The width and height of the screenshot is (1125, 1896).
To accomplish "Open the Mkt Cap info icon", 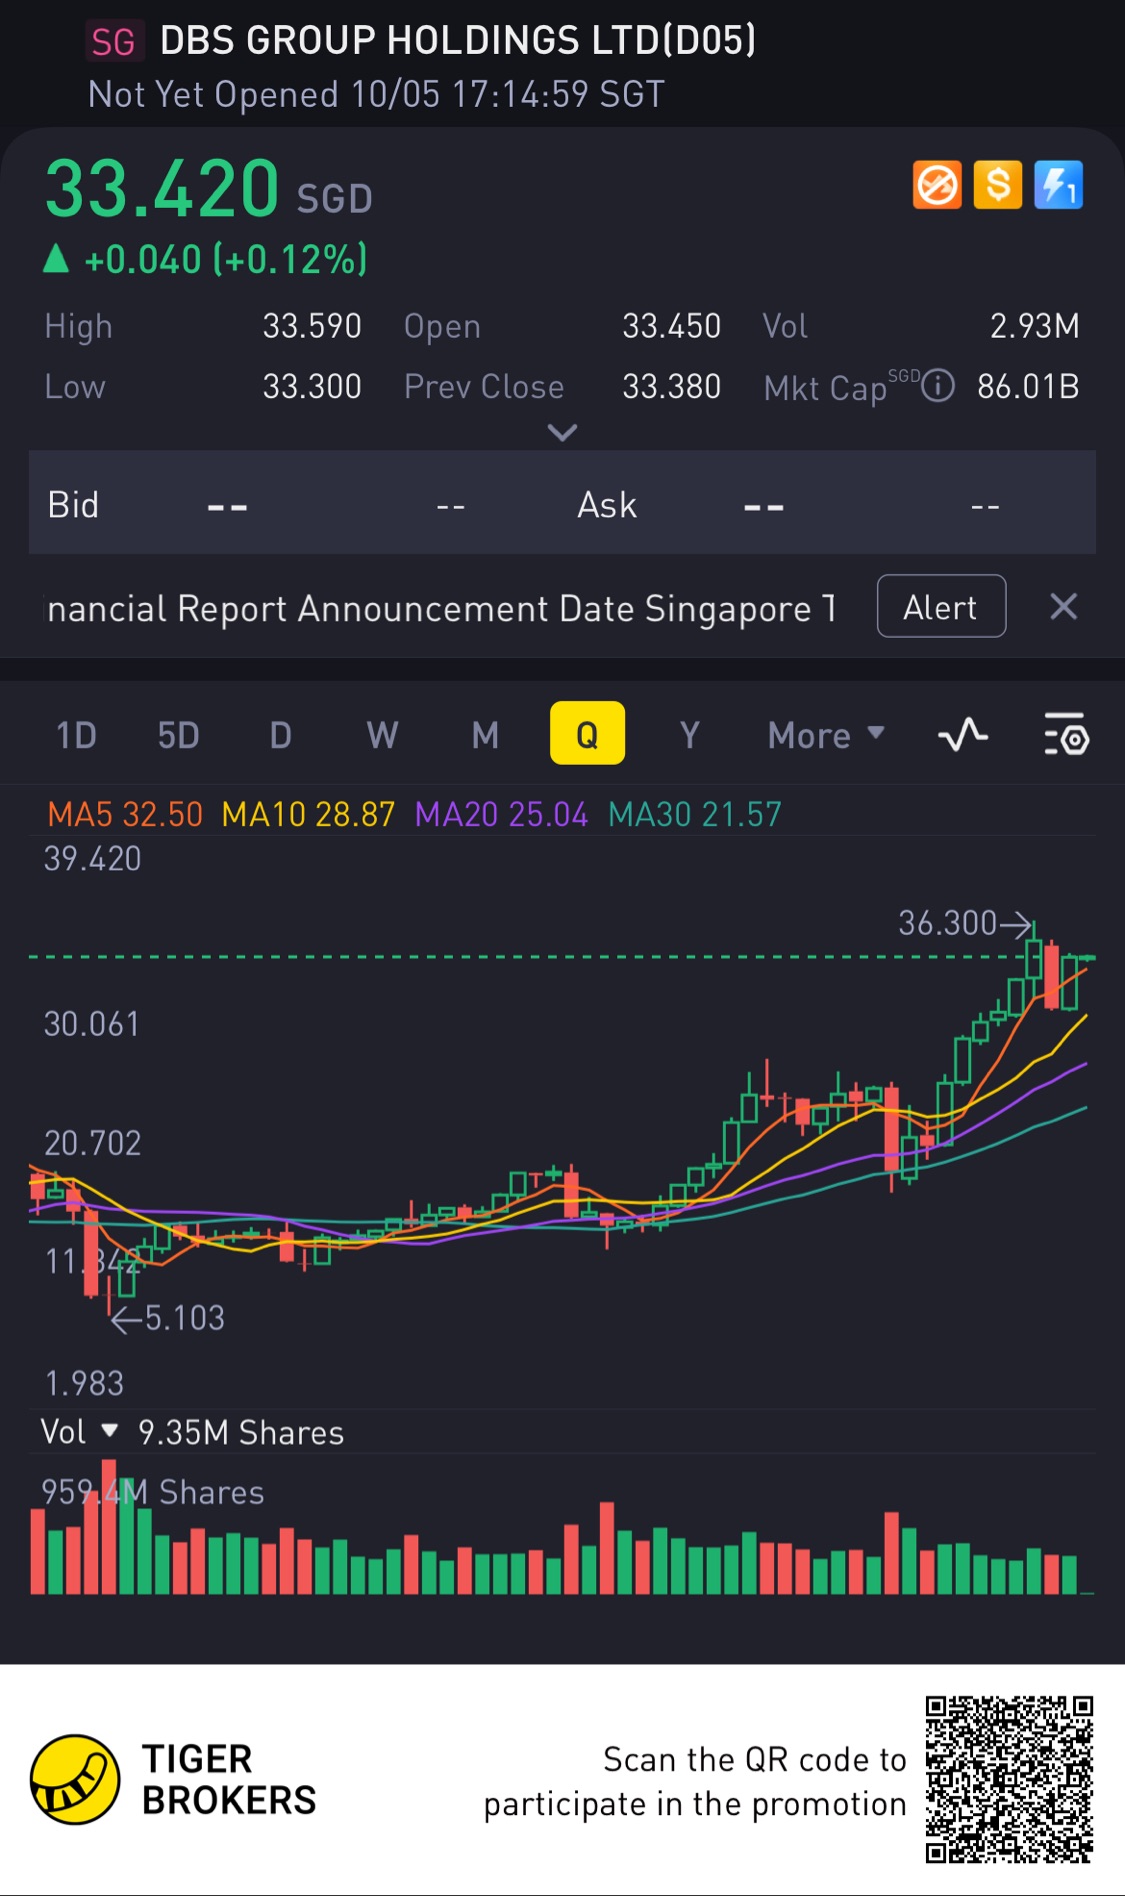I will (938, 385).
